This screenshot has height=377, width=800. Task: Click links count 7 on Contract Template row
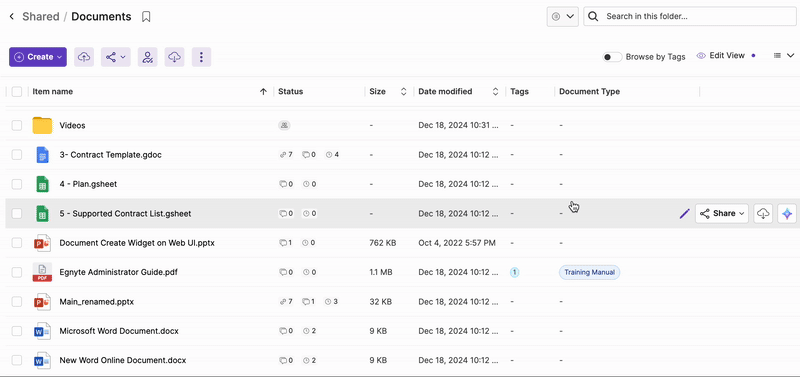tap(286, 155)
